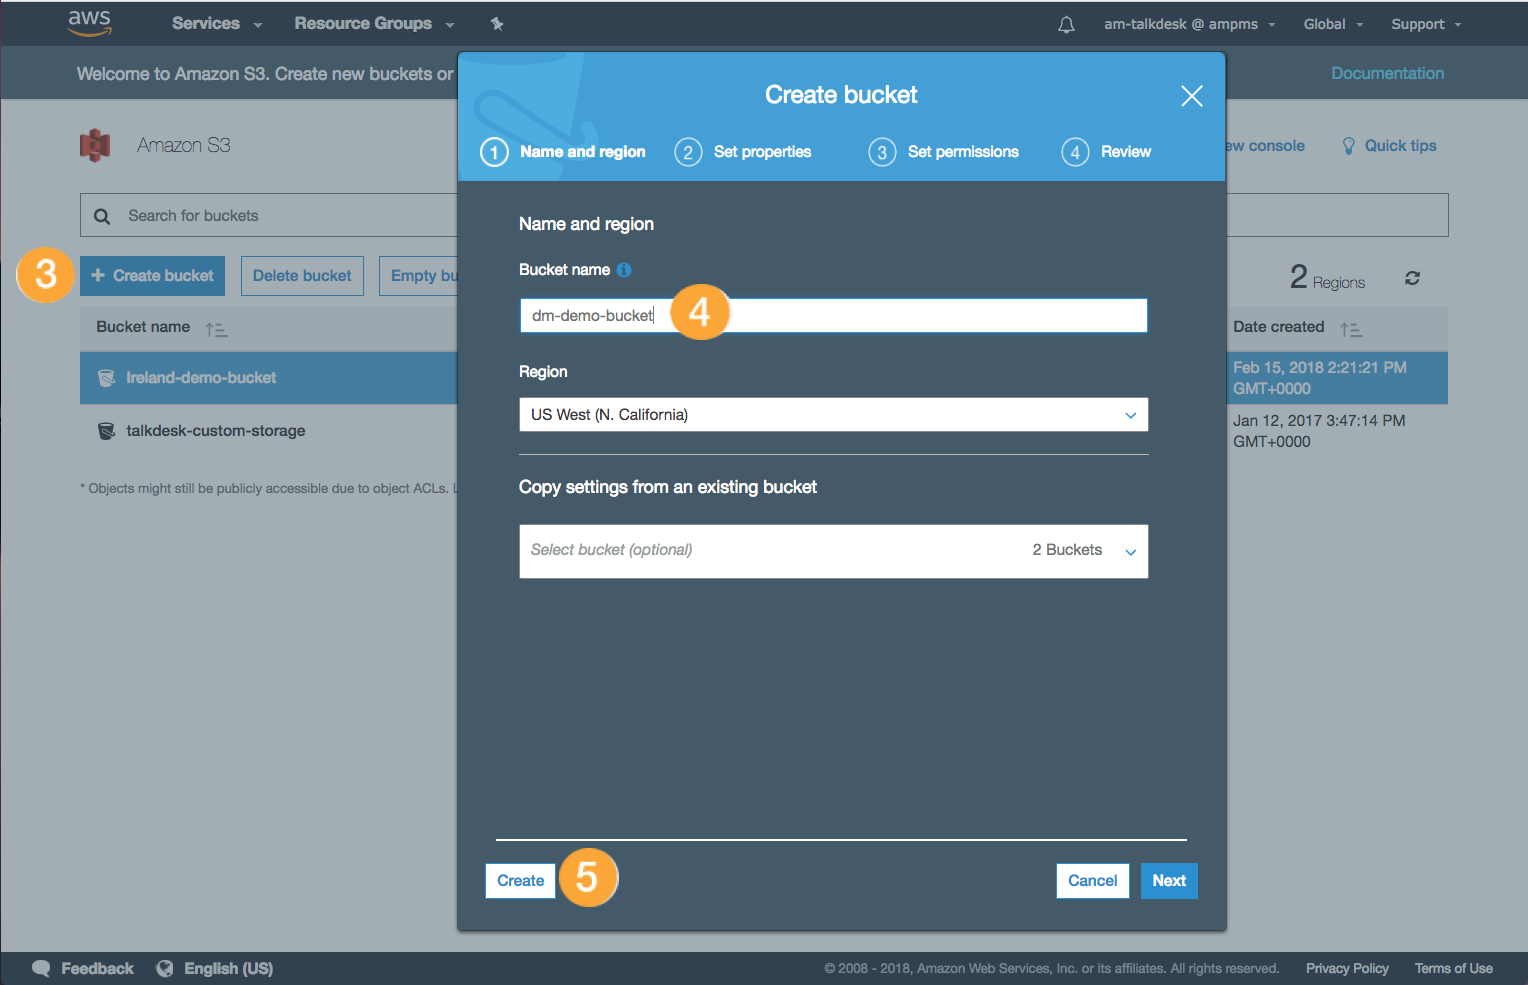Click the Cancel button
This screenshot has height=985, width=1528.
(x=1092, y=881)
